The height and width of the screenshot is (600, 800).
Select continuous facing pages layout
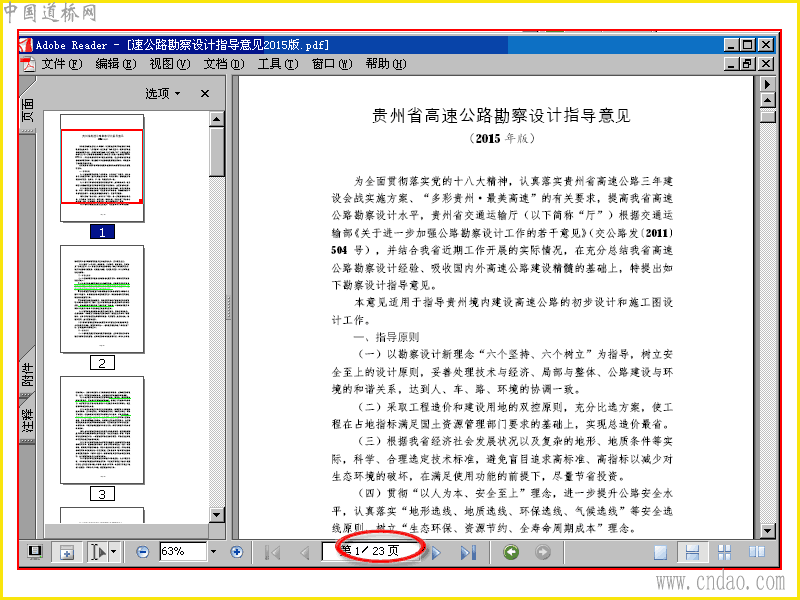point(724,552)
